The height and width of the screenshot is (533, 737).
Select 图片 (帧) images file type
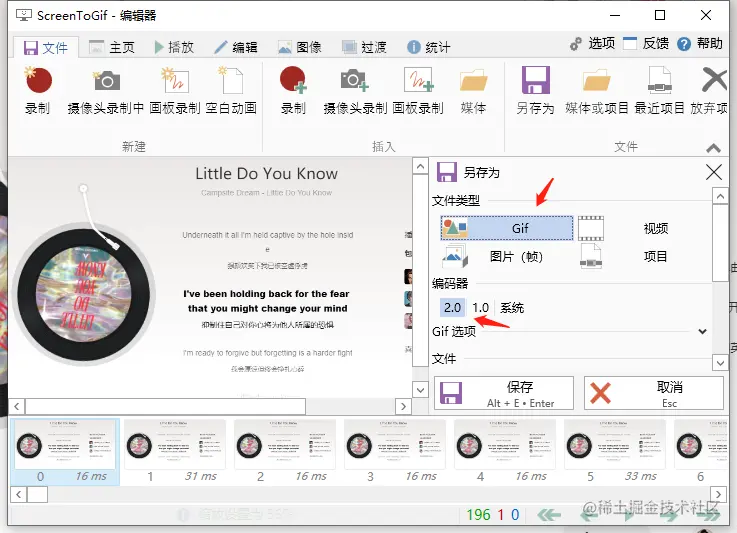coord(507,256)
